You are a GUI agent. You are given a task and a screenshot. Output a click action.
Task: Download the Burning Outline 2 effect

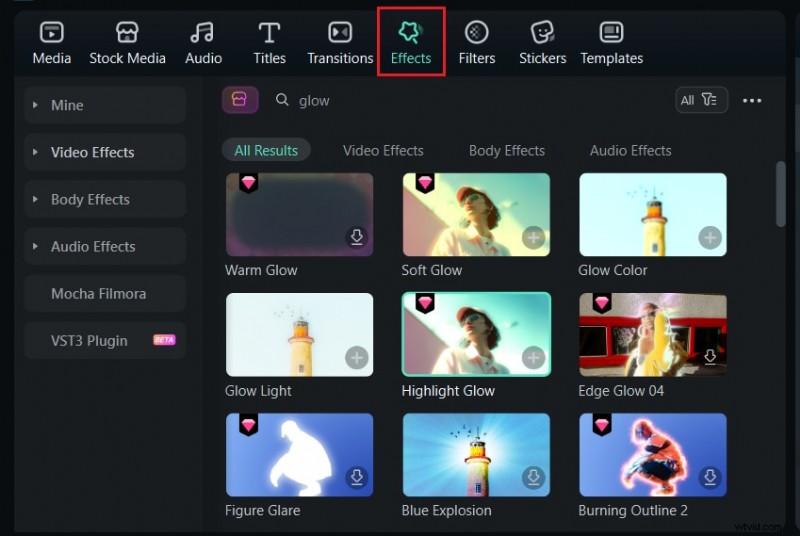[710, 477]
